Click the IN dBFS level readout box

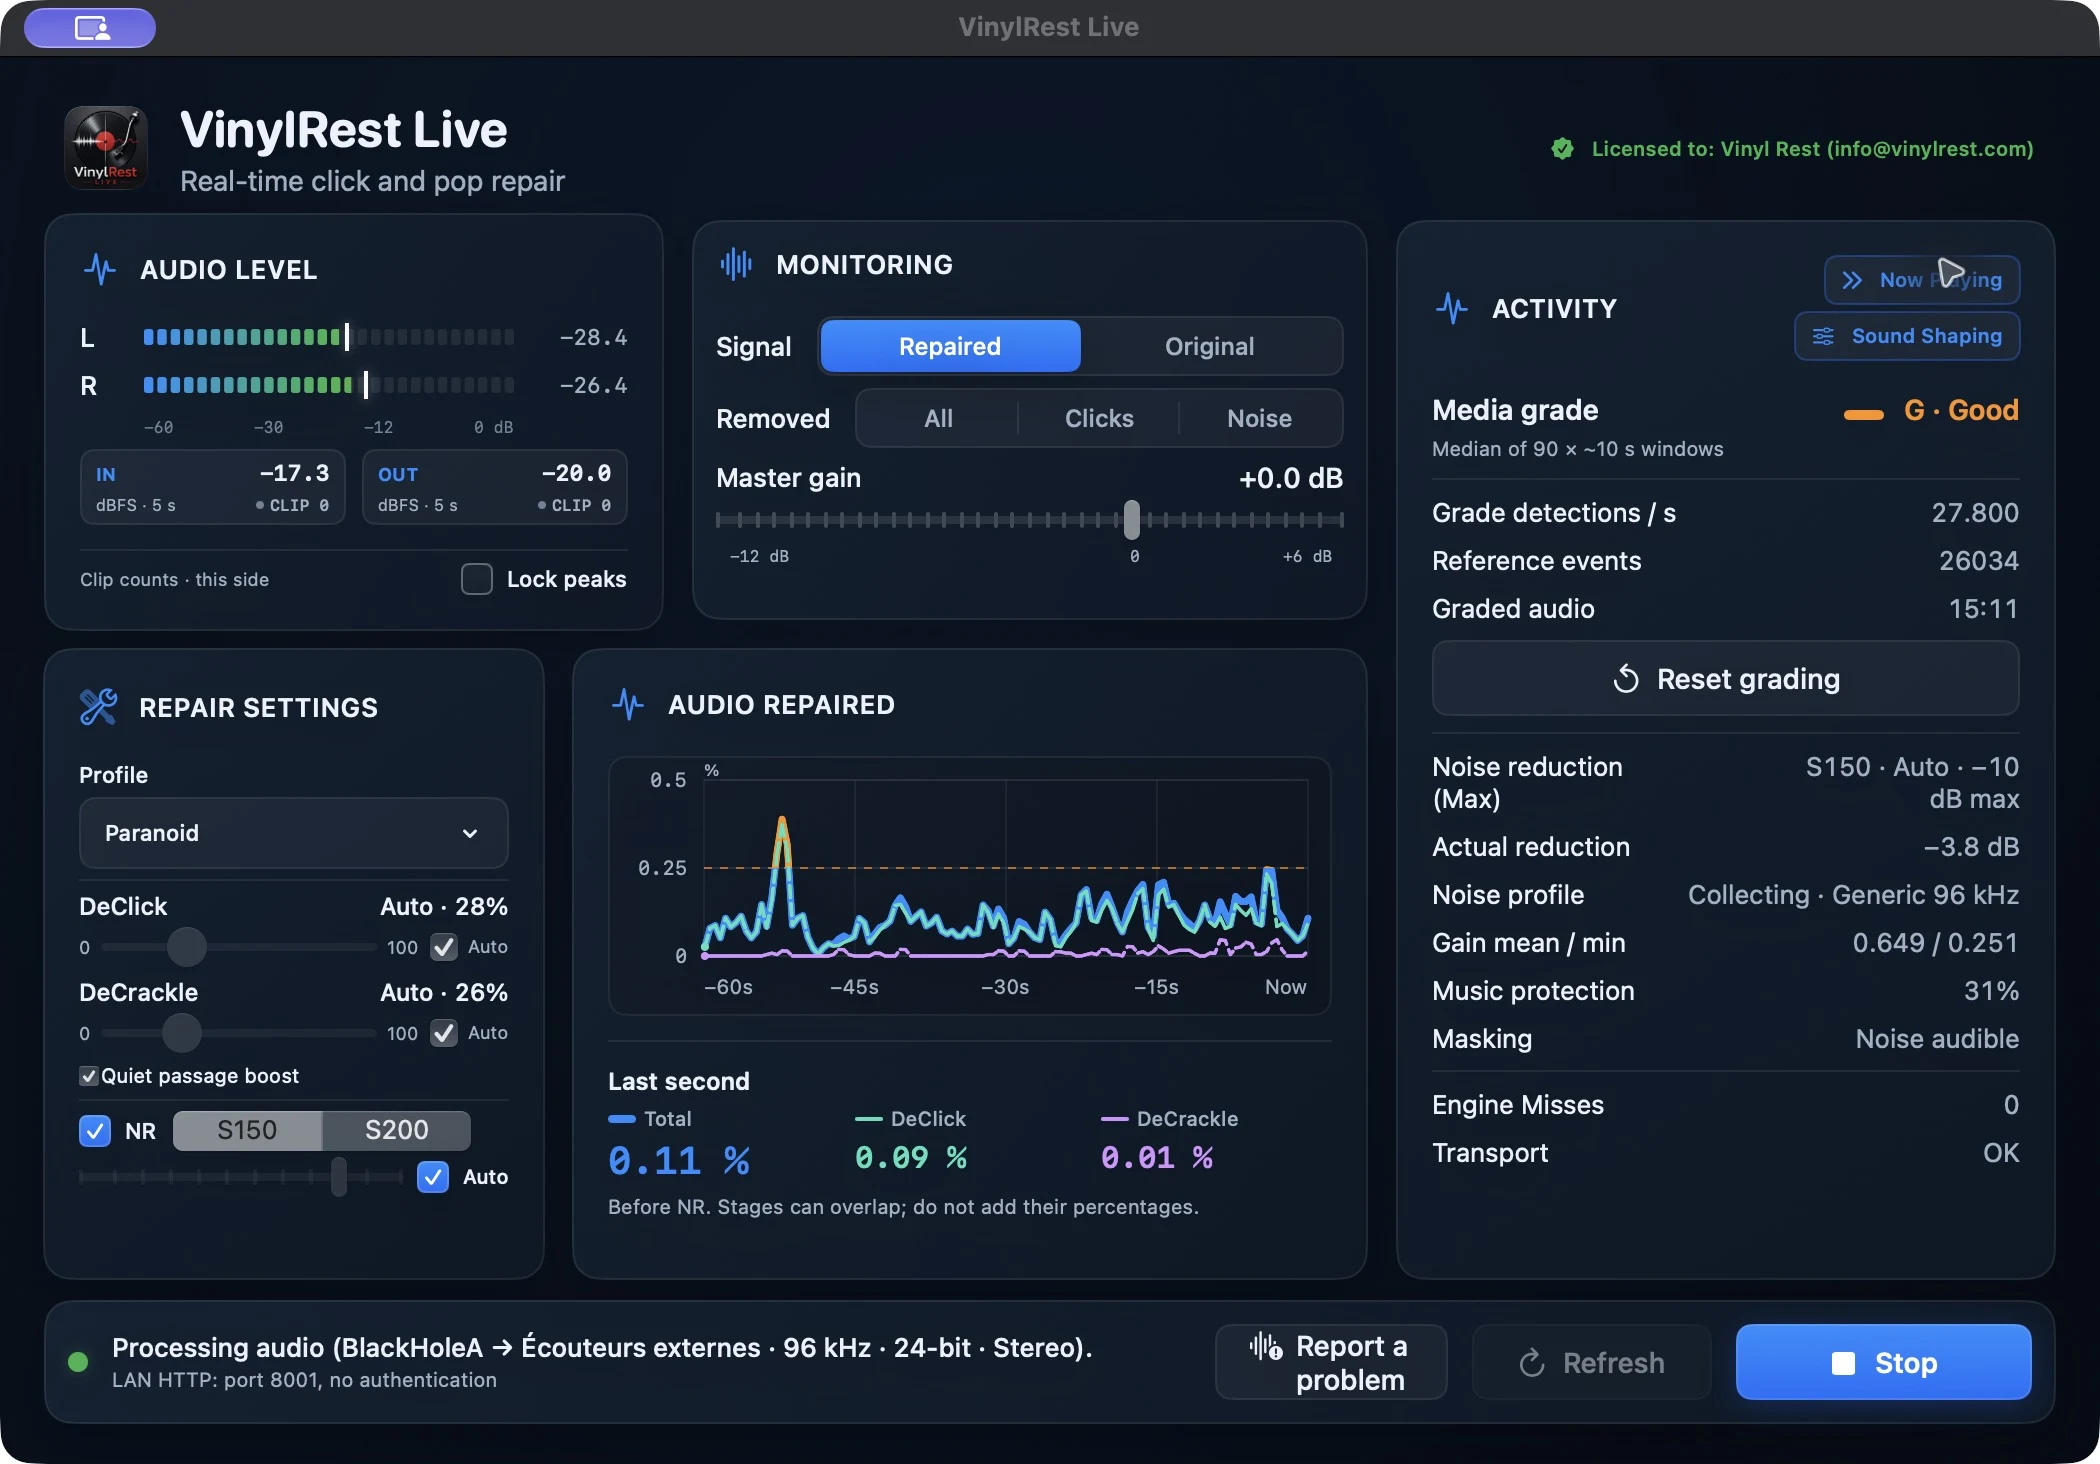click(213, 488)
